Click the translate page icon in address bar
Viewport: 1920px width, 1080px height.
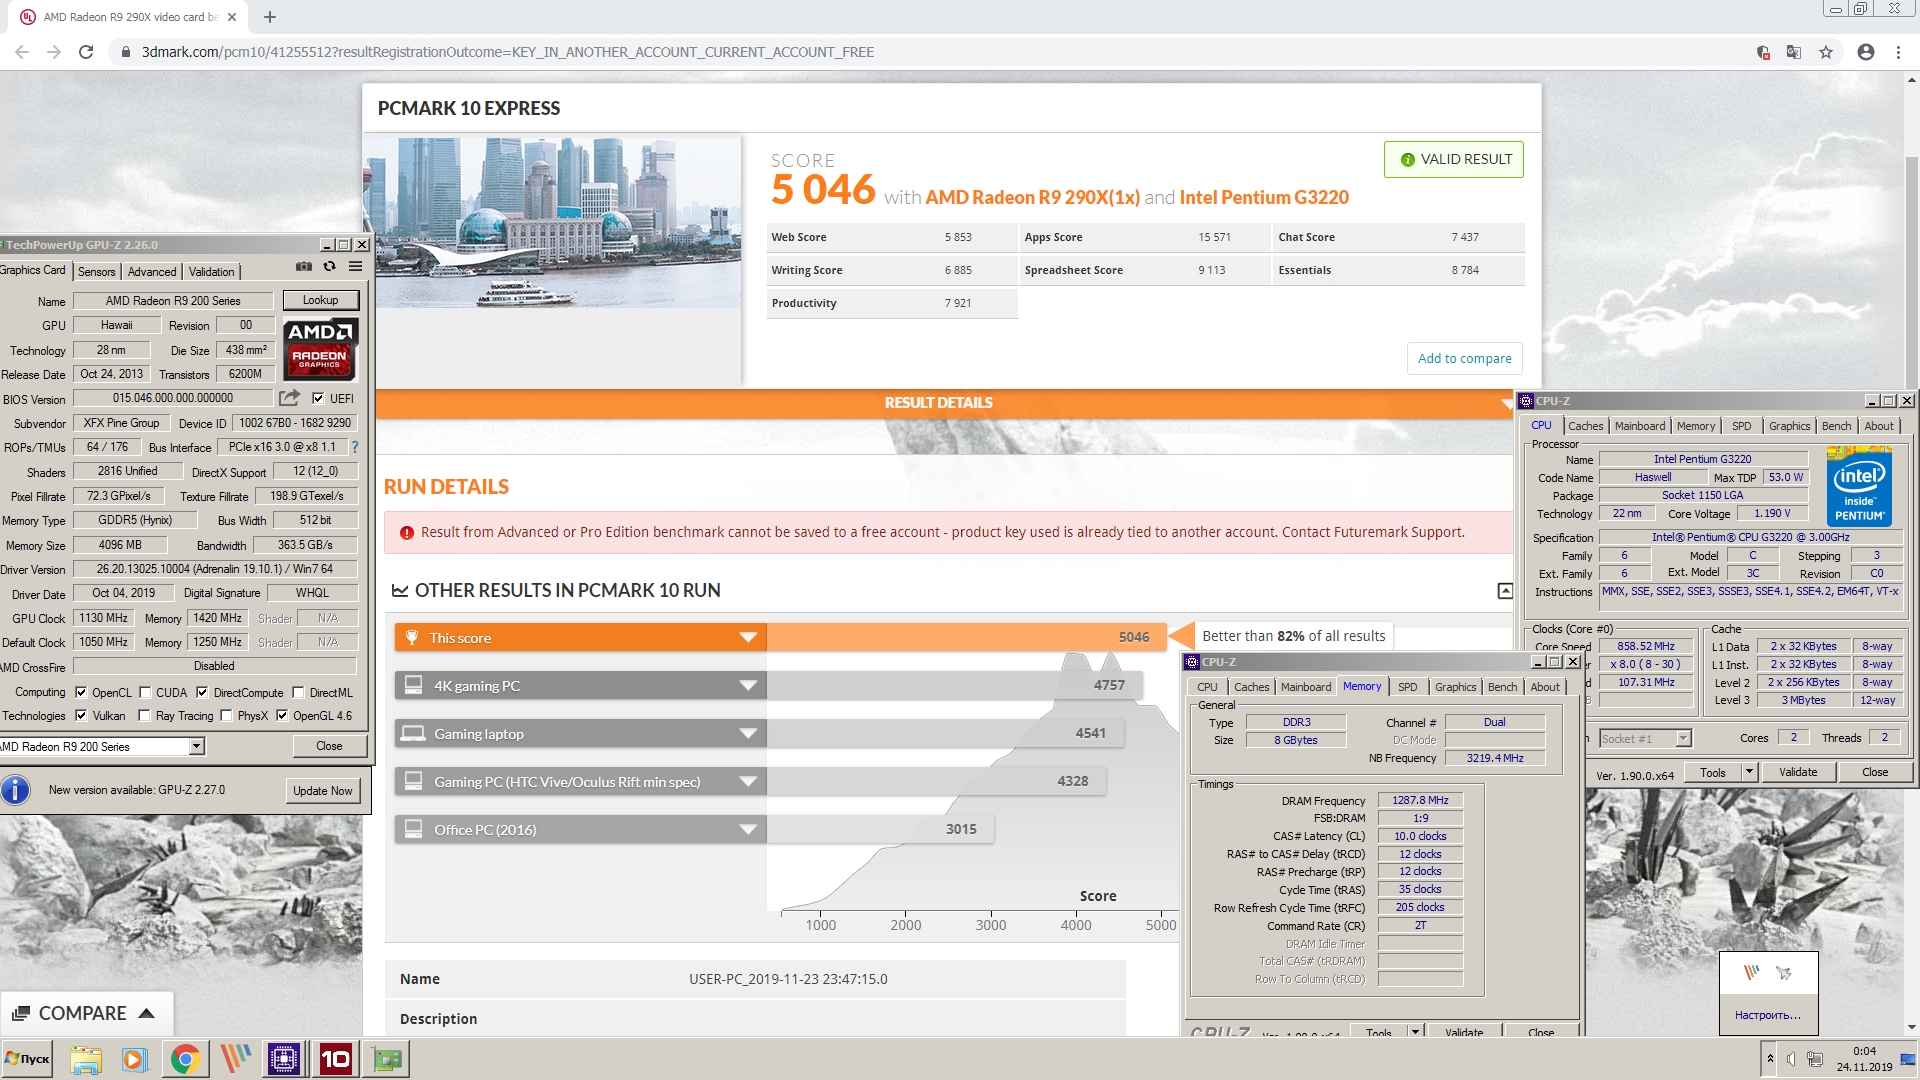click(x=1794, y=52)
